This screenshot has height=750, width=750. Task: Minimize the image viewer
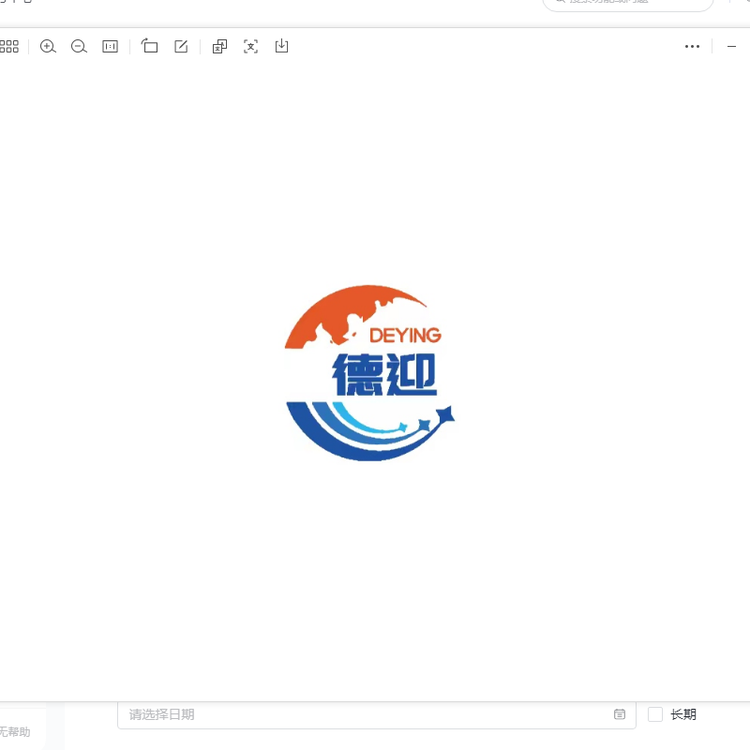coord(731,46)
